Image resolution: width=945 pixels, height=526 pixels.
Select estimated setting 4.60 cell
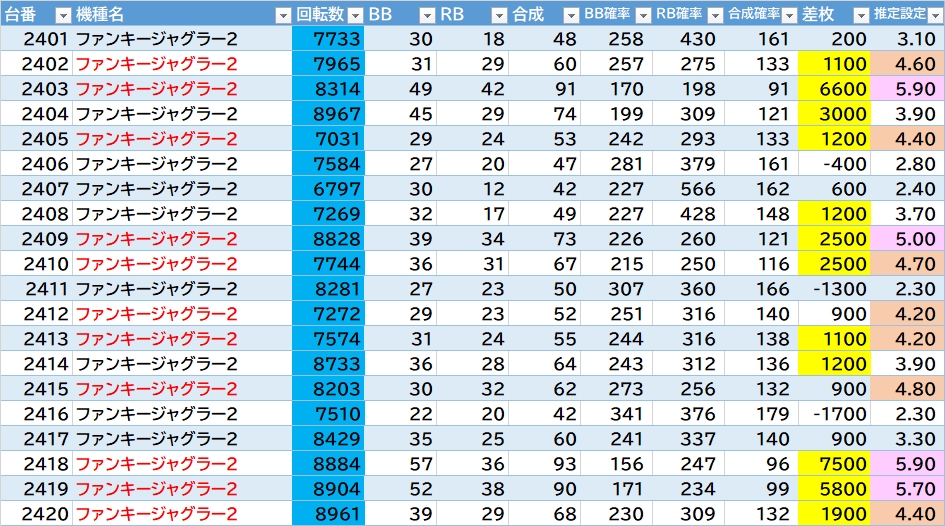coord(908,64)
